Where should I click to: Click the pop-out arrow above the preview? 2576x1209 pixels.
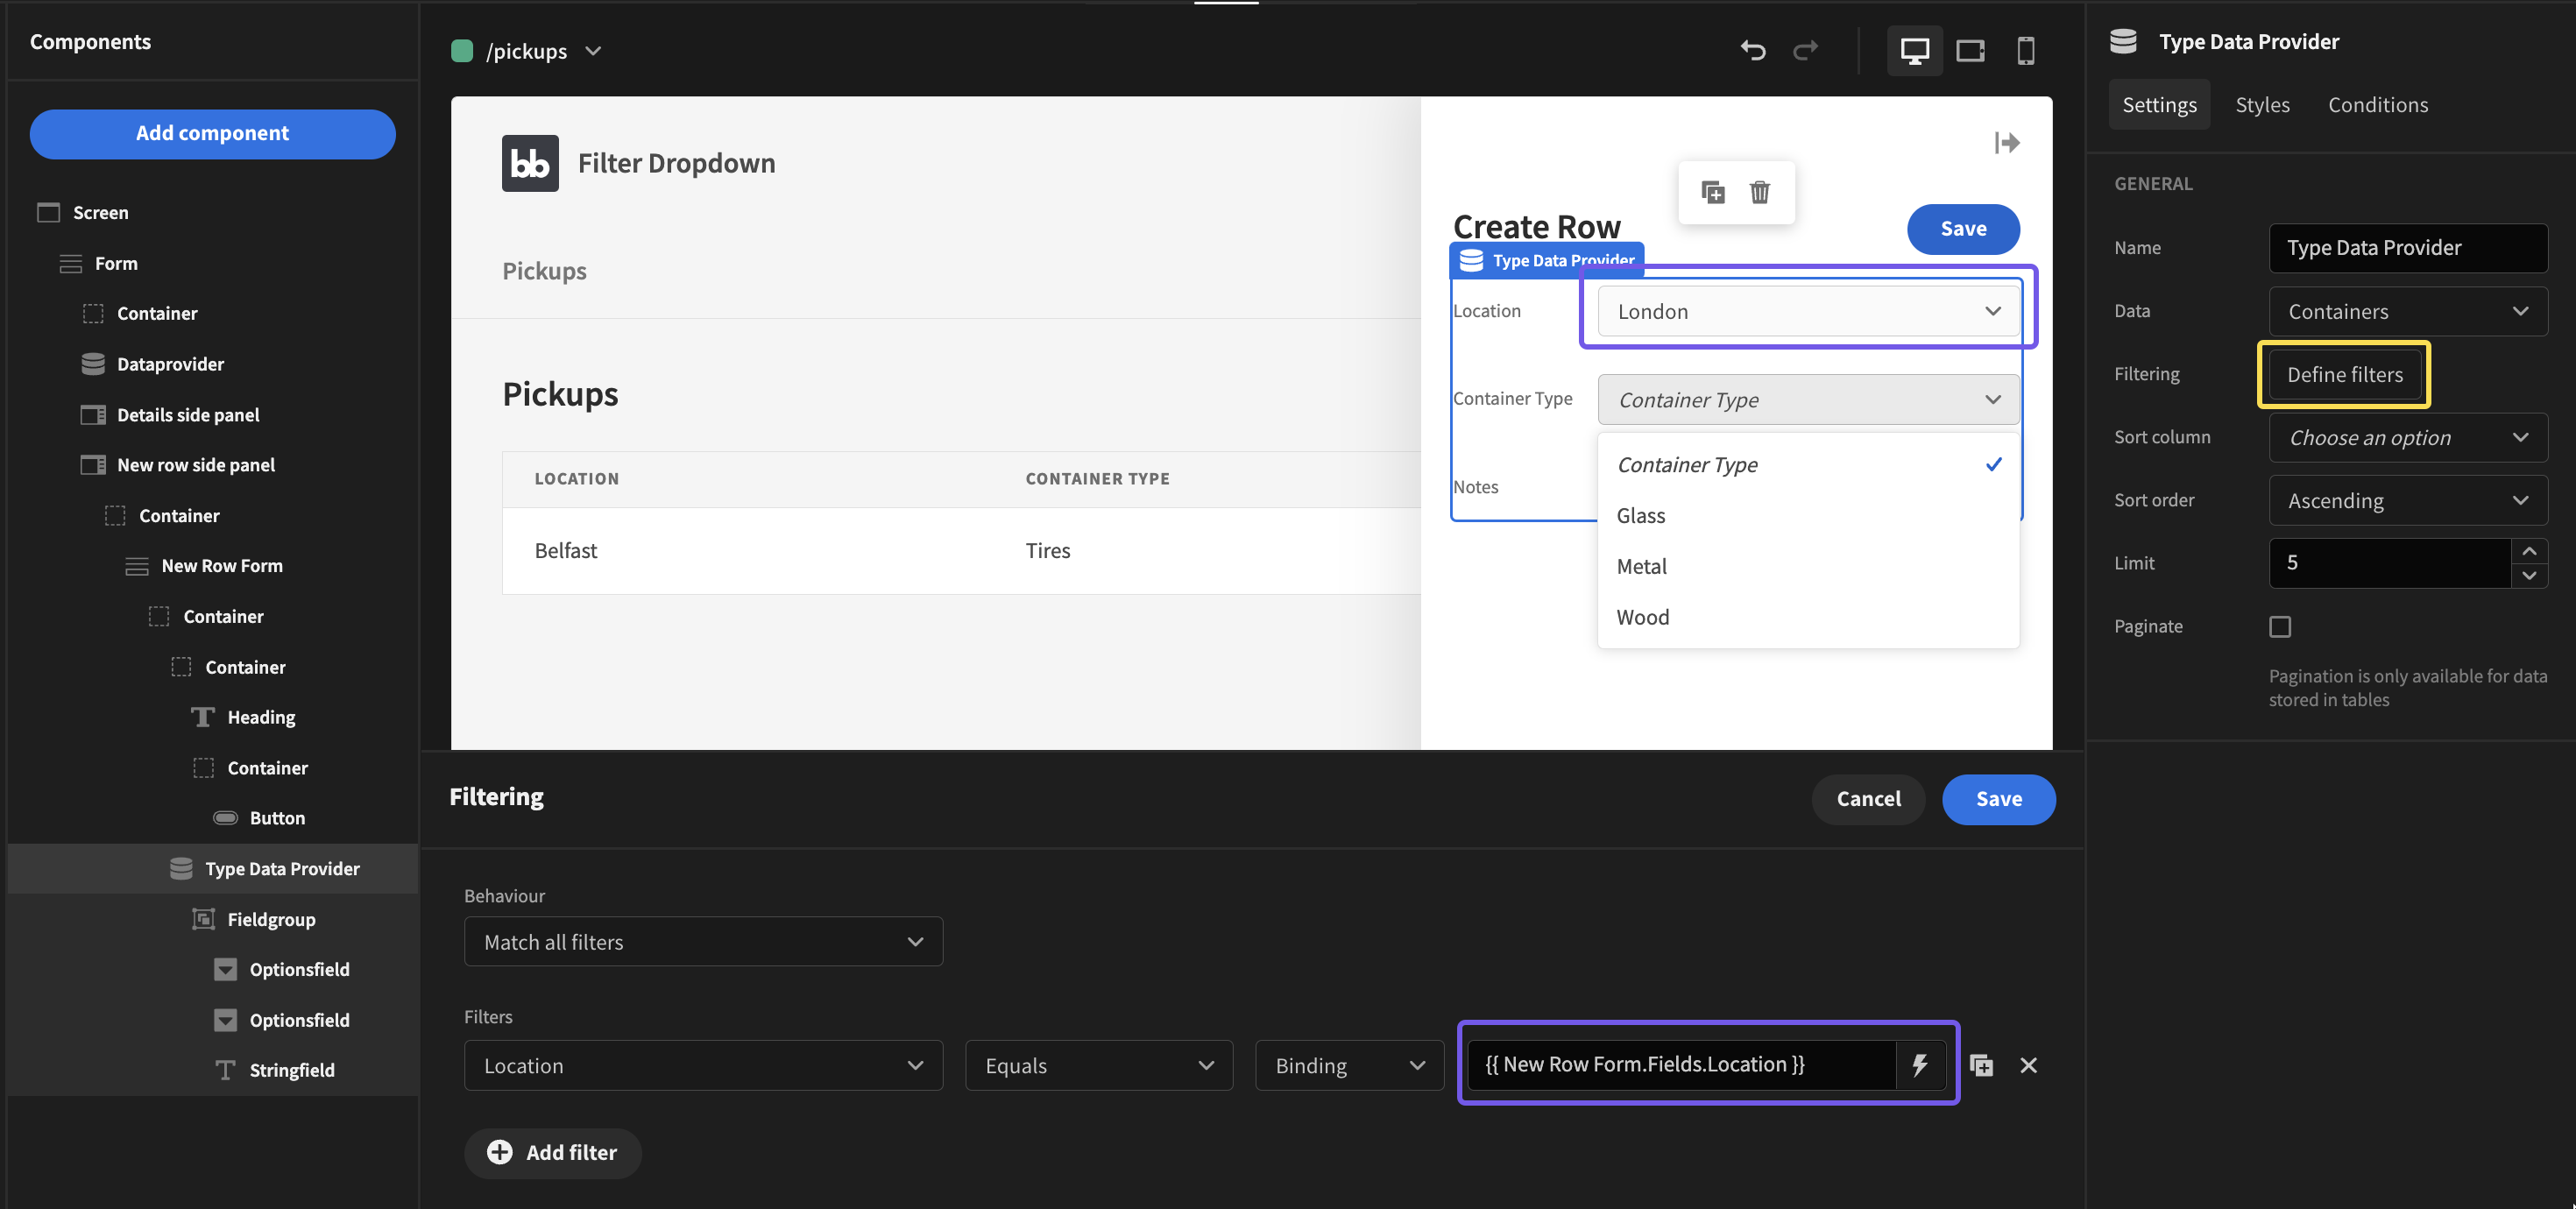pos(2008,142)
